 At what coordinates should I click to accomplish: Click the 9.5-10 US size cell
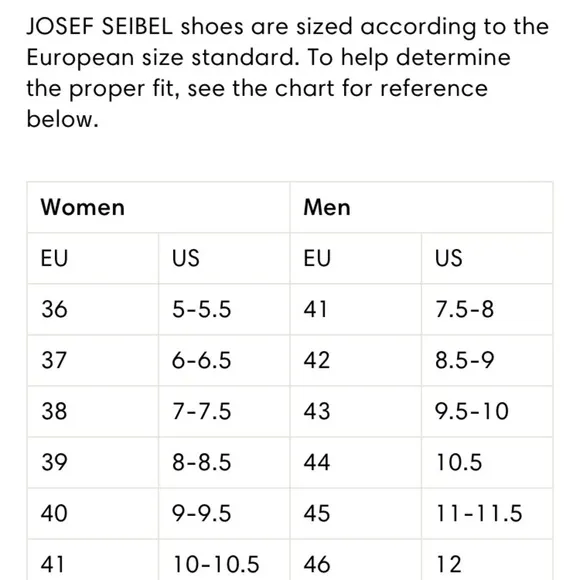487,411
